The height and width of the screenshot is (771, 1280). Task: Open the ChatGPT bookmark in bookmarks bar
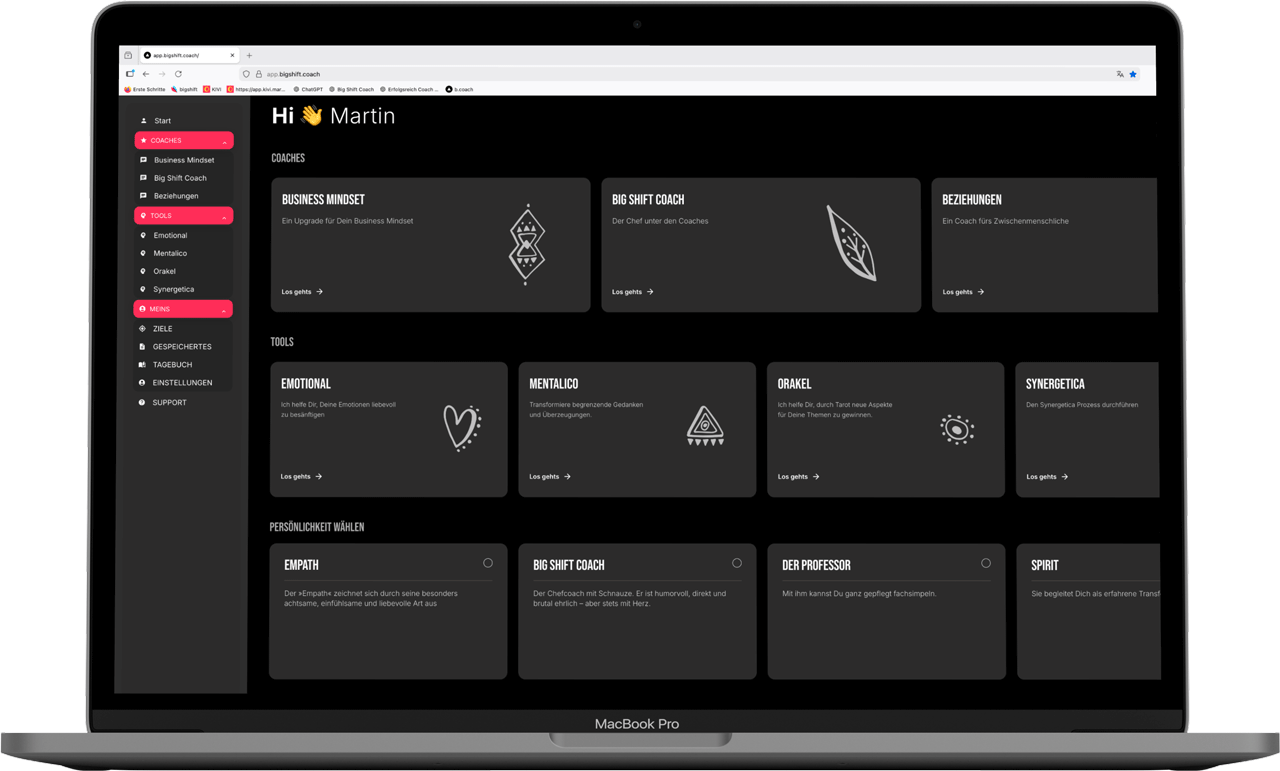pos(310,89)
